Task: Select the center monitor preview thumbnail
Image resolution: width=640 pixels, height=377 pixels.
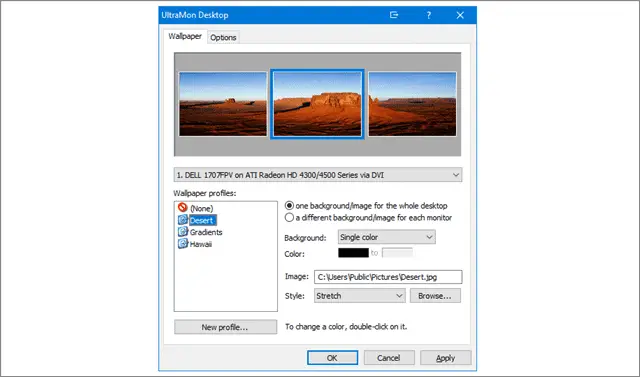Action: pyautogui.click(x=317, y=104)
